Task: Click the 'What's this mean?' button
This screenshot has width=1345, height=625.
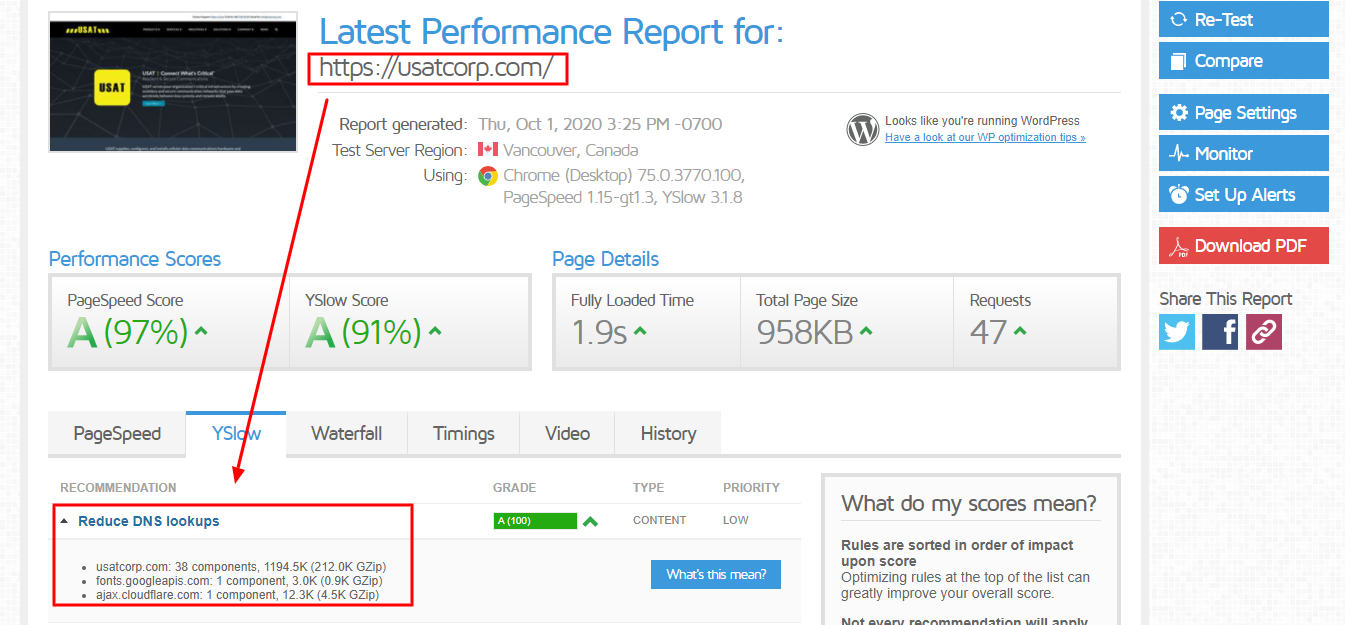Action: (716, 574)
